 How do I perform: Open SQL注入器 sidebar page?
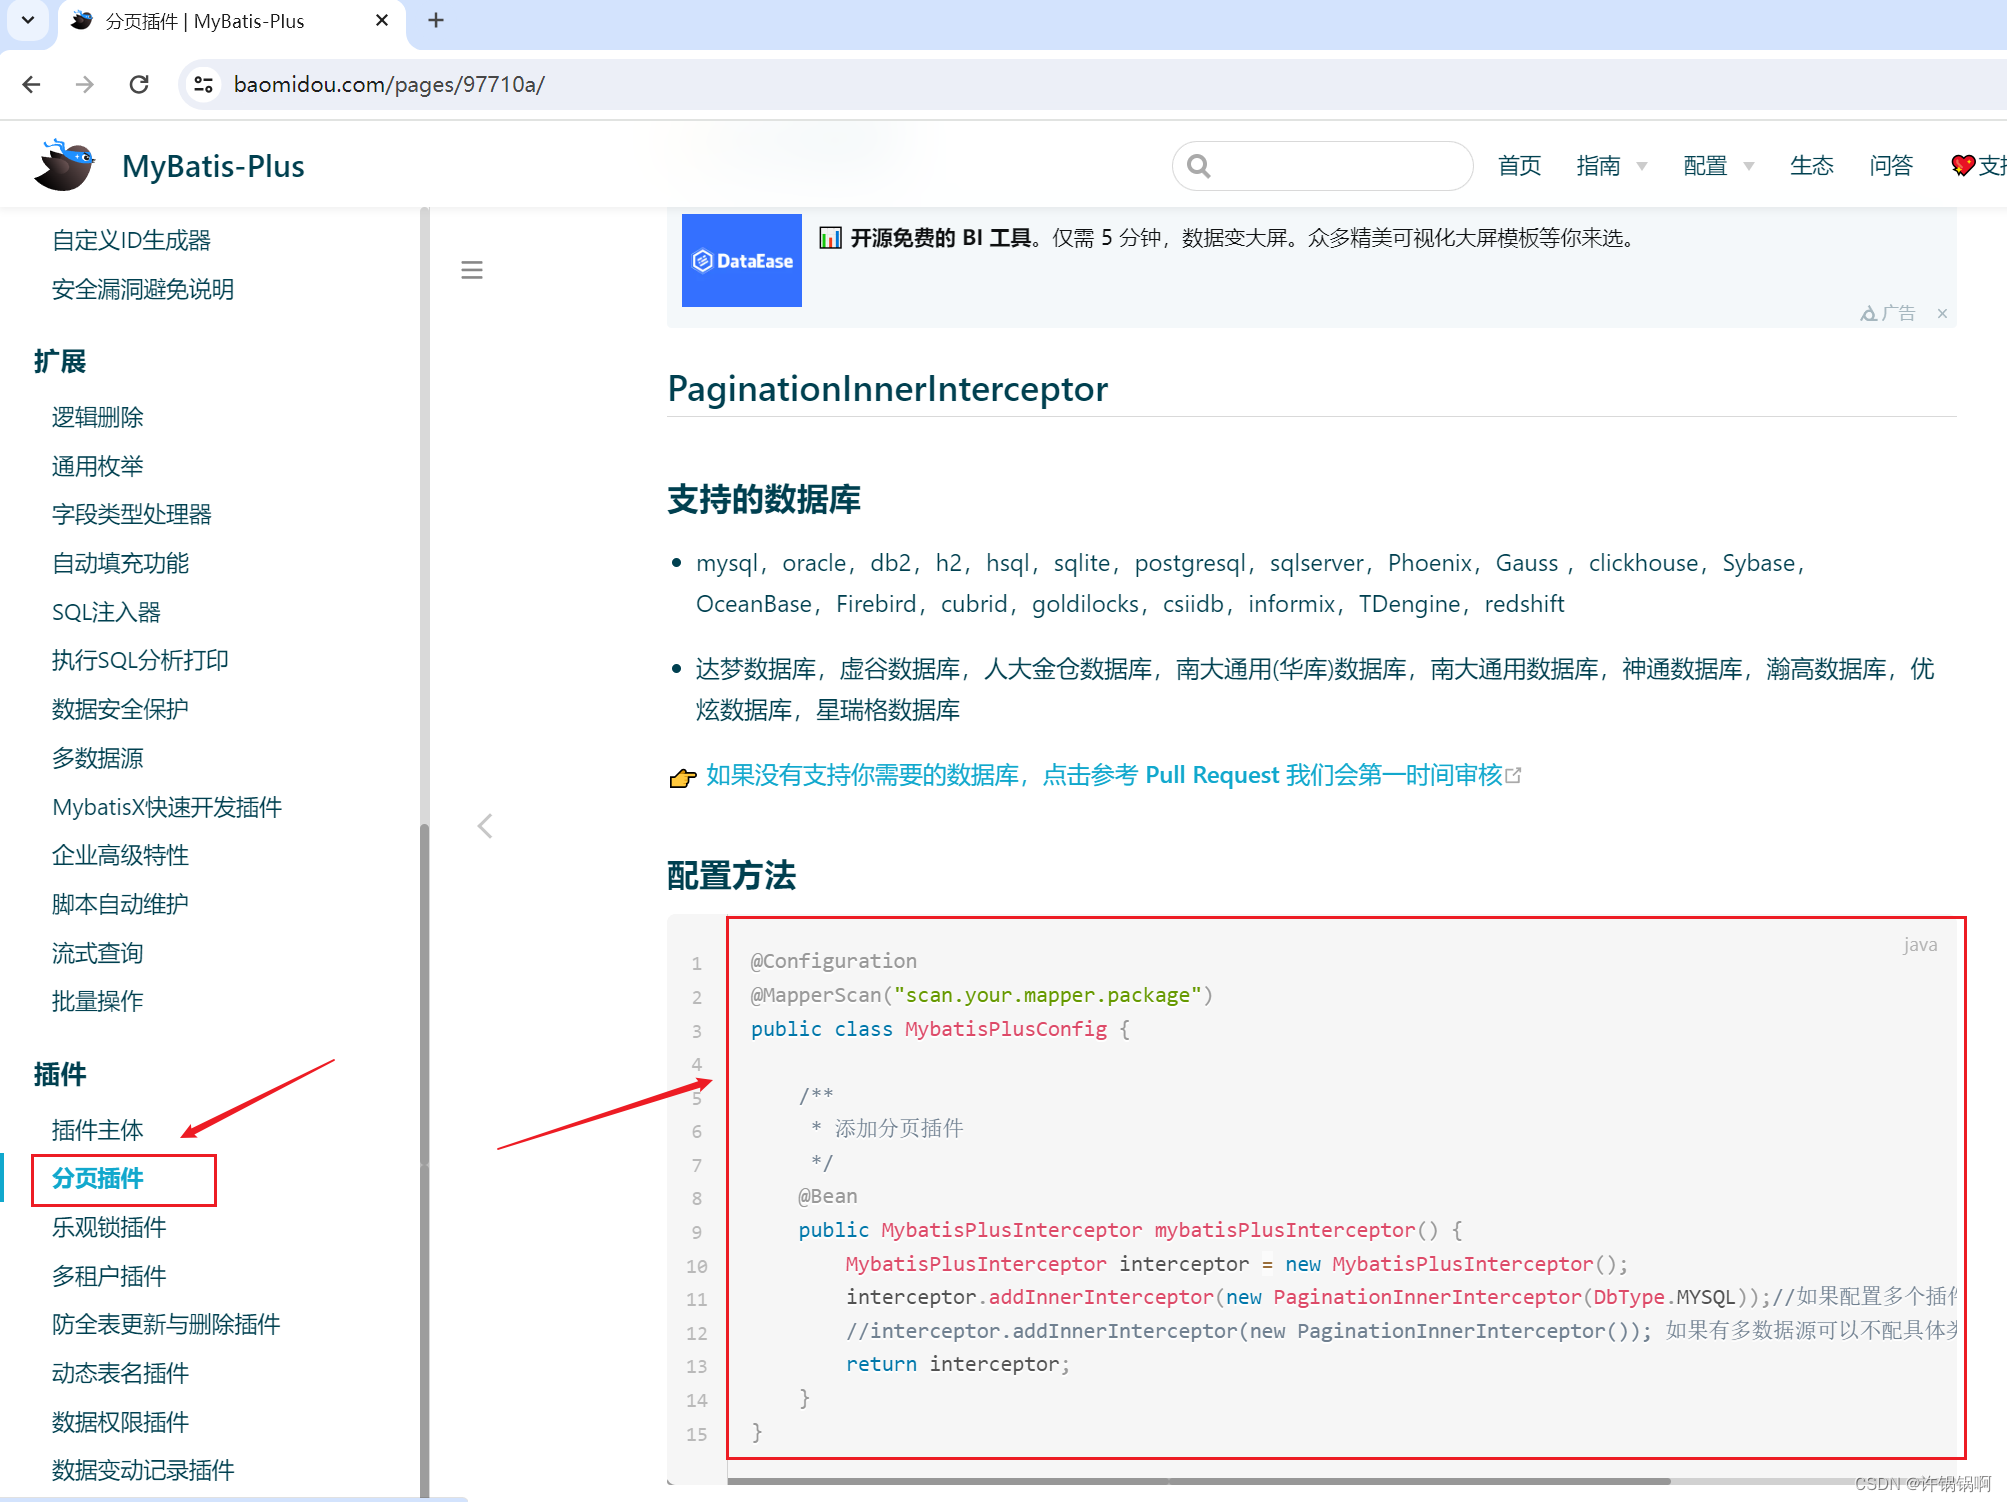coord(106,612)
